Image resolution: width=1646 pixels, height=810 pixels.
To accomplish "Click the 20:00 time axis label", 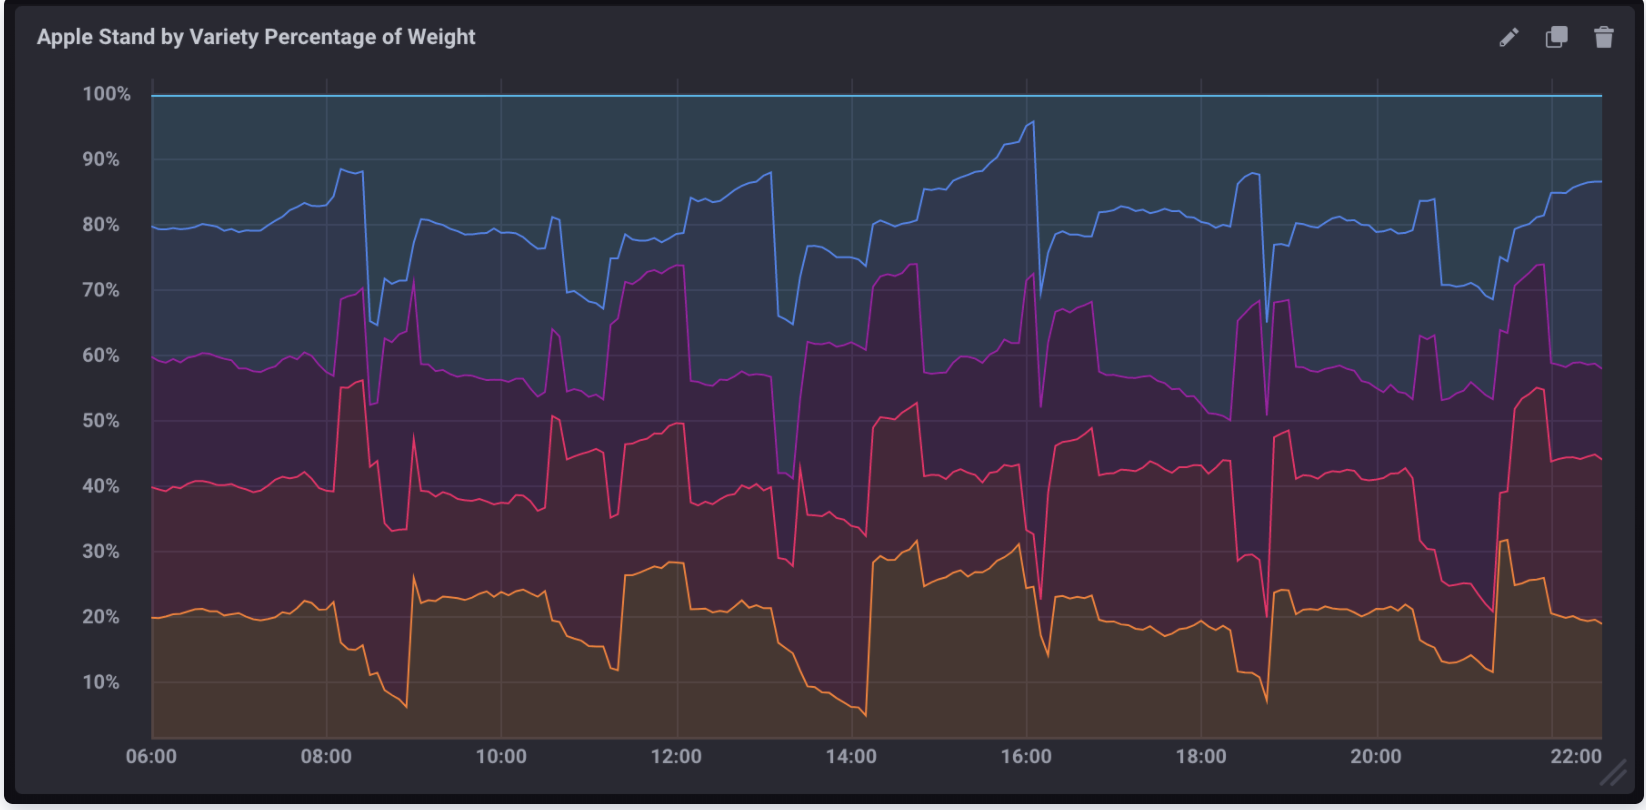I will click(x=1376, y=757).
